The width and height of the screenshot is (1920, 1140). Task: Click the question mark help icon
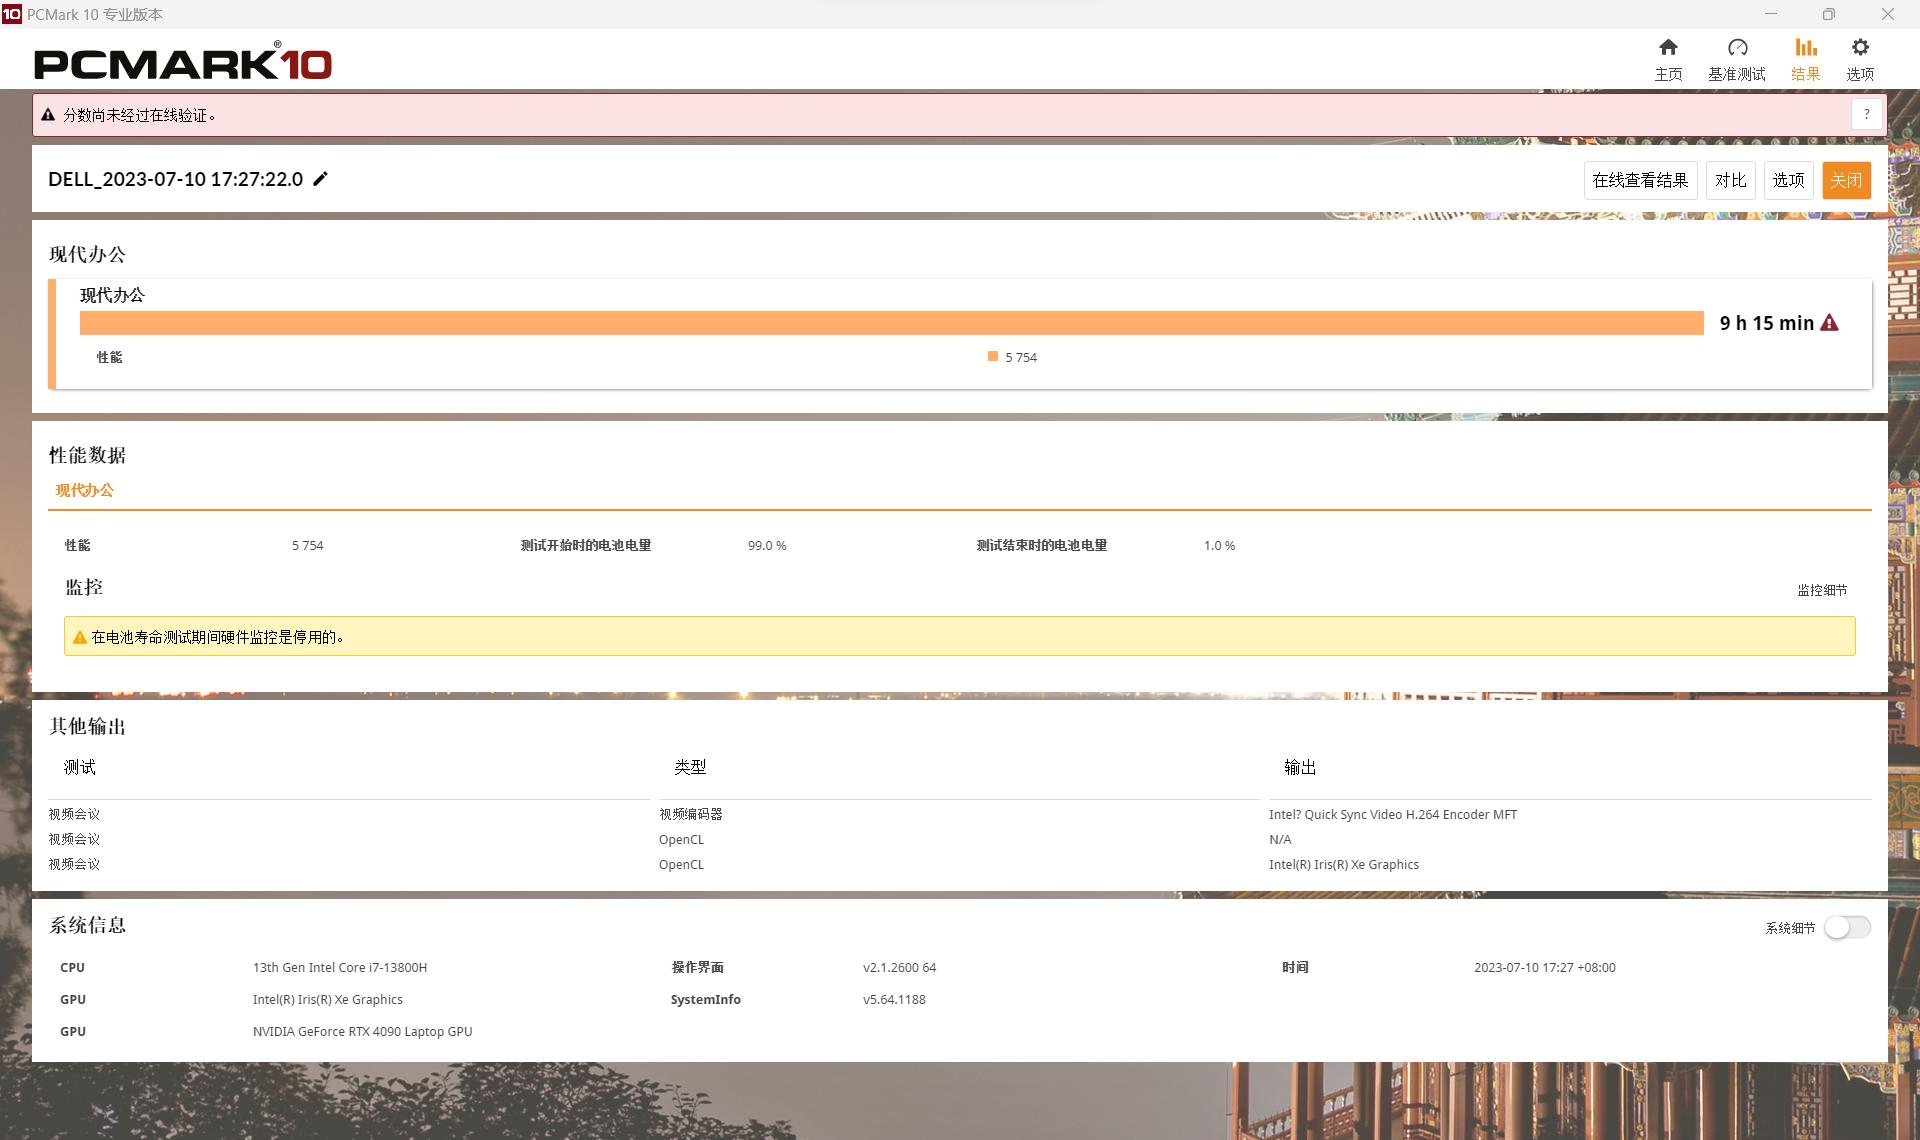pos(1866,114)
